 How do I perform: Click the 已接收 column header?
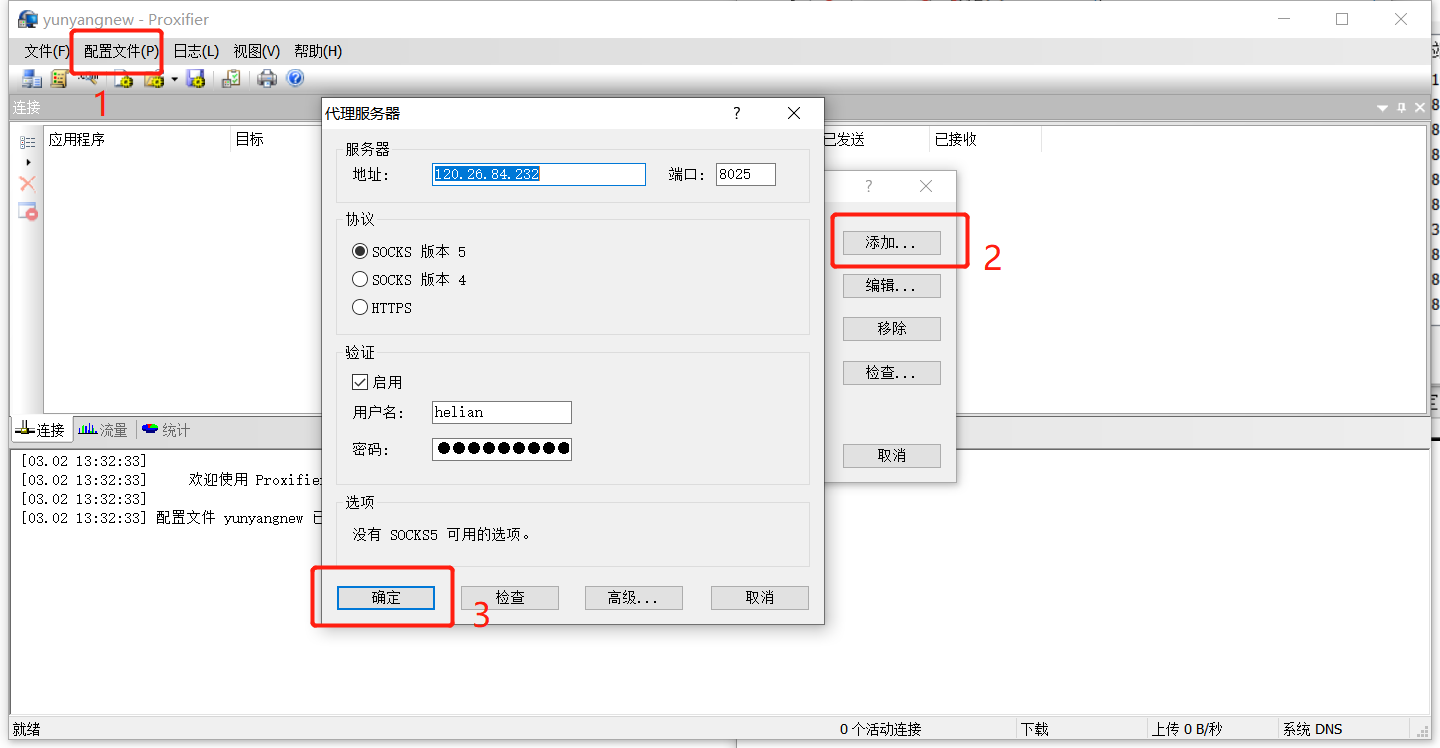coord(956,140)
